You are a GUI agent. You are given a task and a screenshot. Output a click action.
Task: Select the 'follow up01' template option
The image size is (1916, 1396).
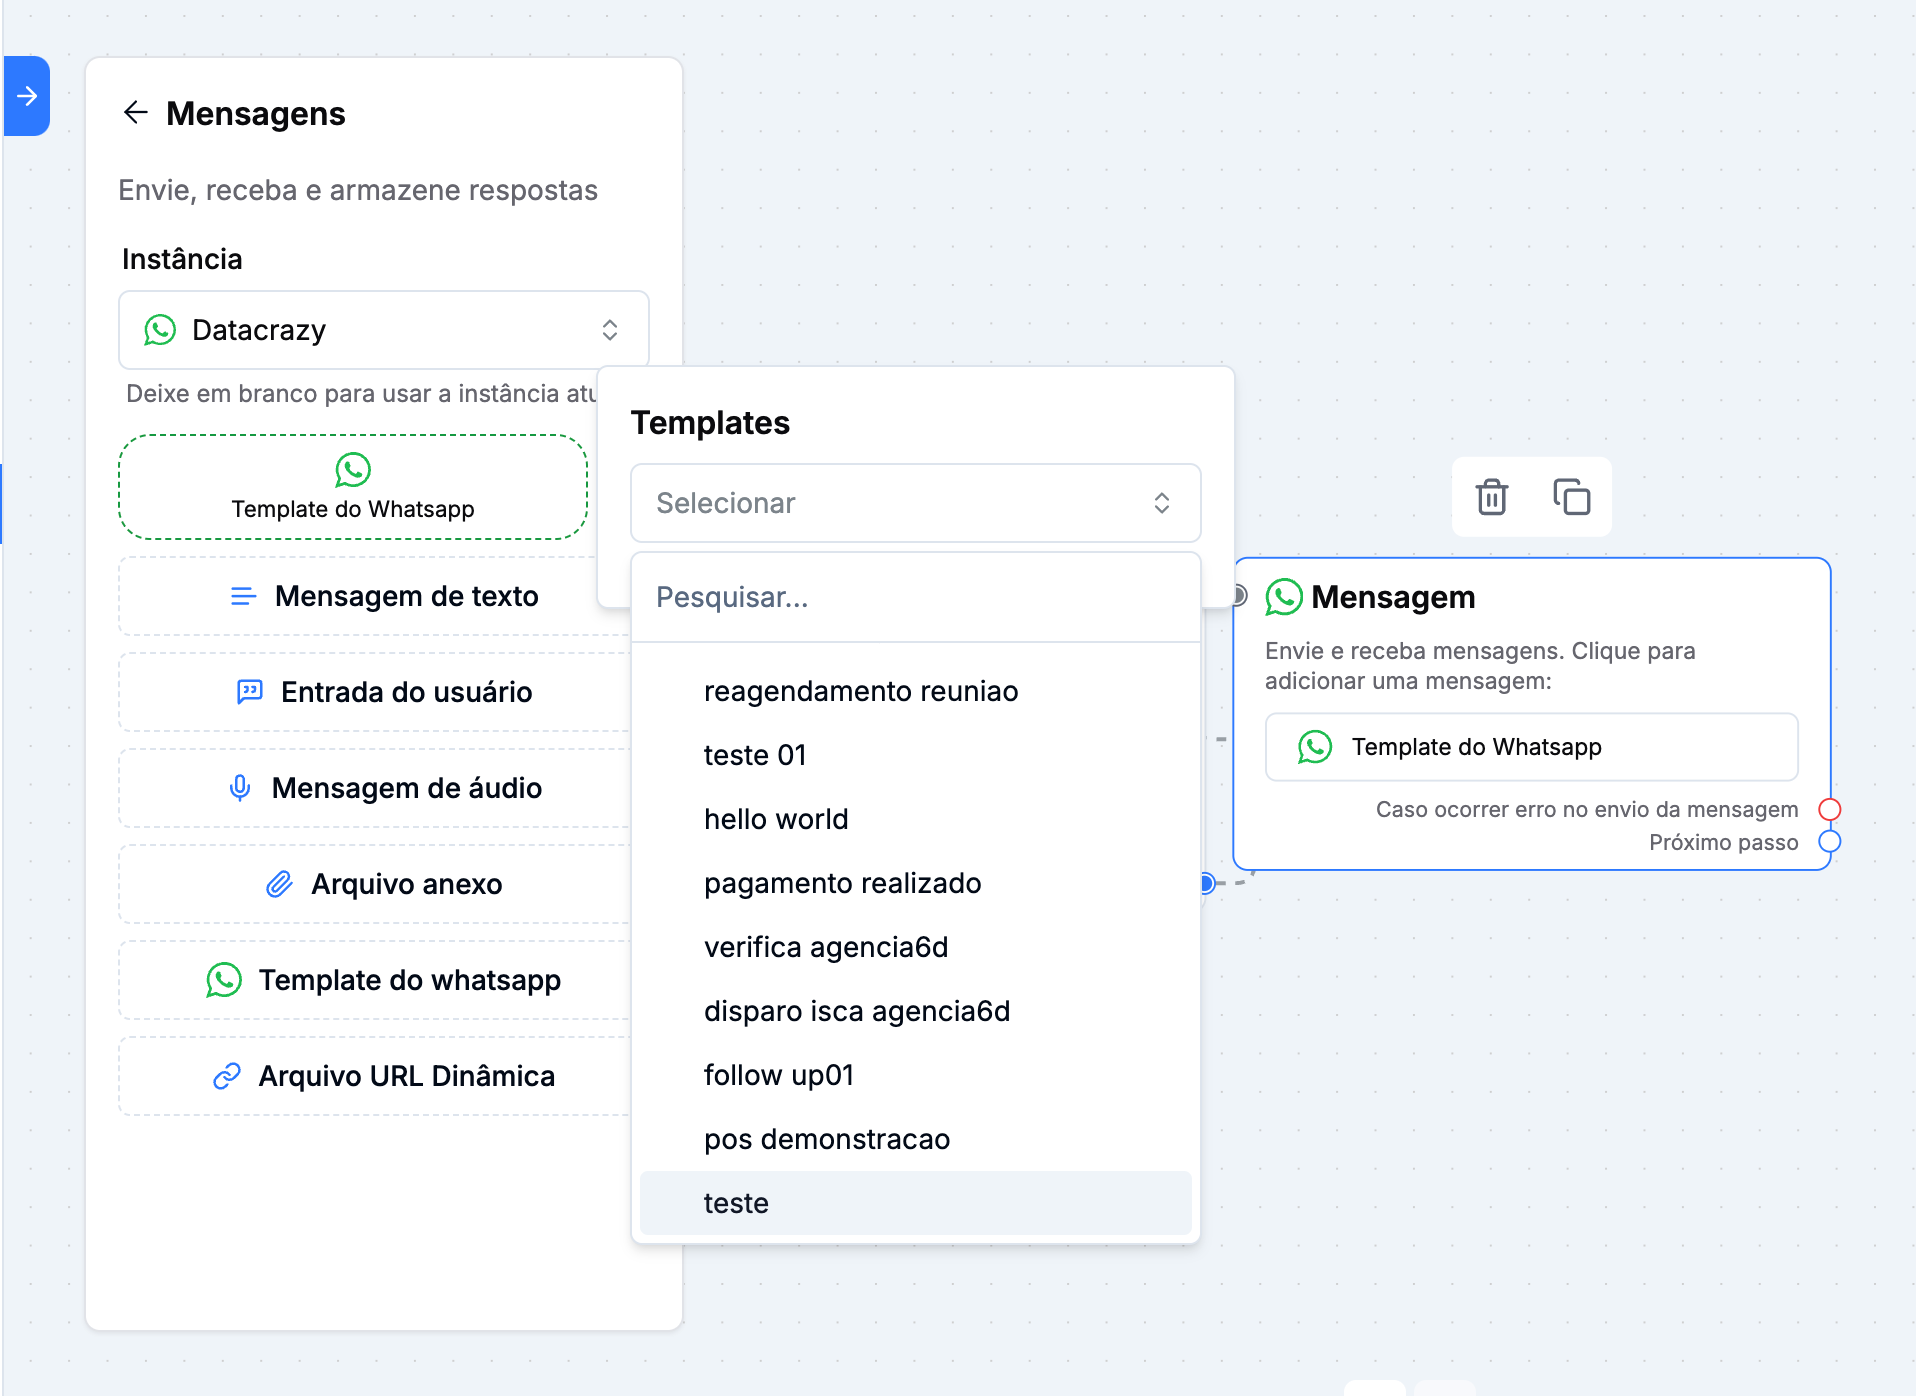(x=779, y=1075)
